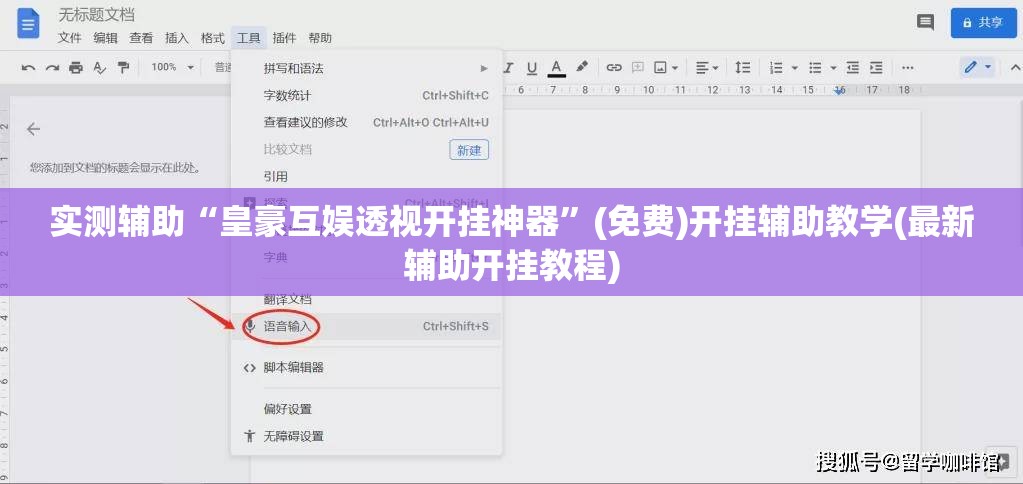Open the 编辑 menu
Screen dimensions: 1023x484
pos(105,38)
